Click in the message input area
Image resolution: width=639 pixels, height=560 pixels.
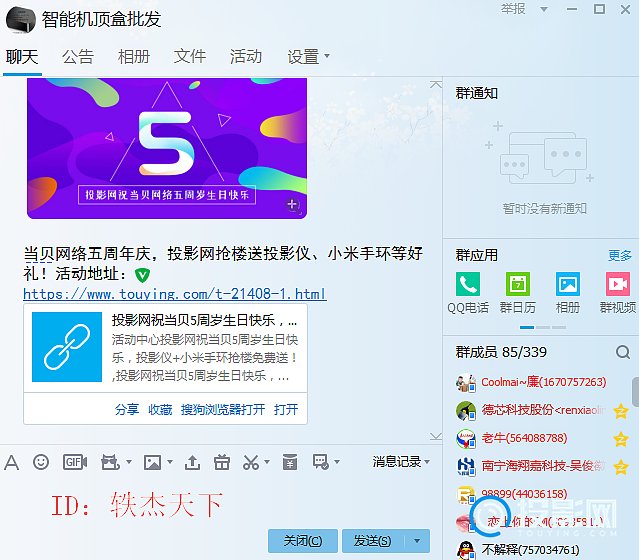[x=220, y=503]
